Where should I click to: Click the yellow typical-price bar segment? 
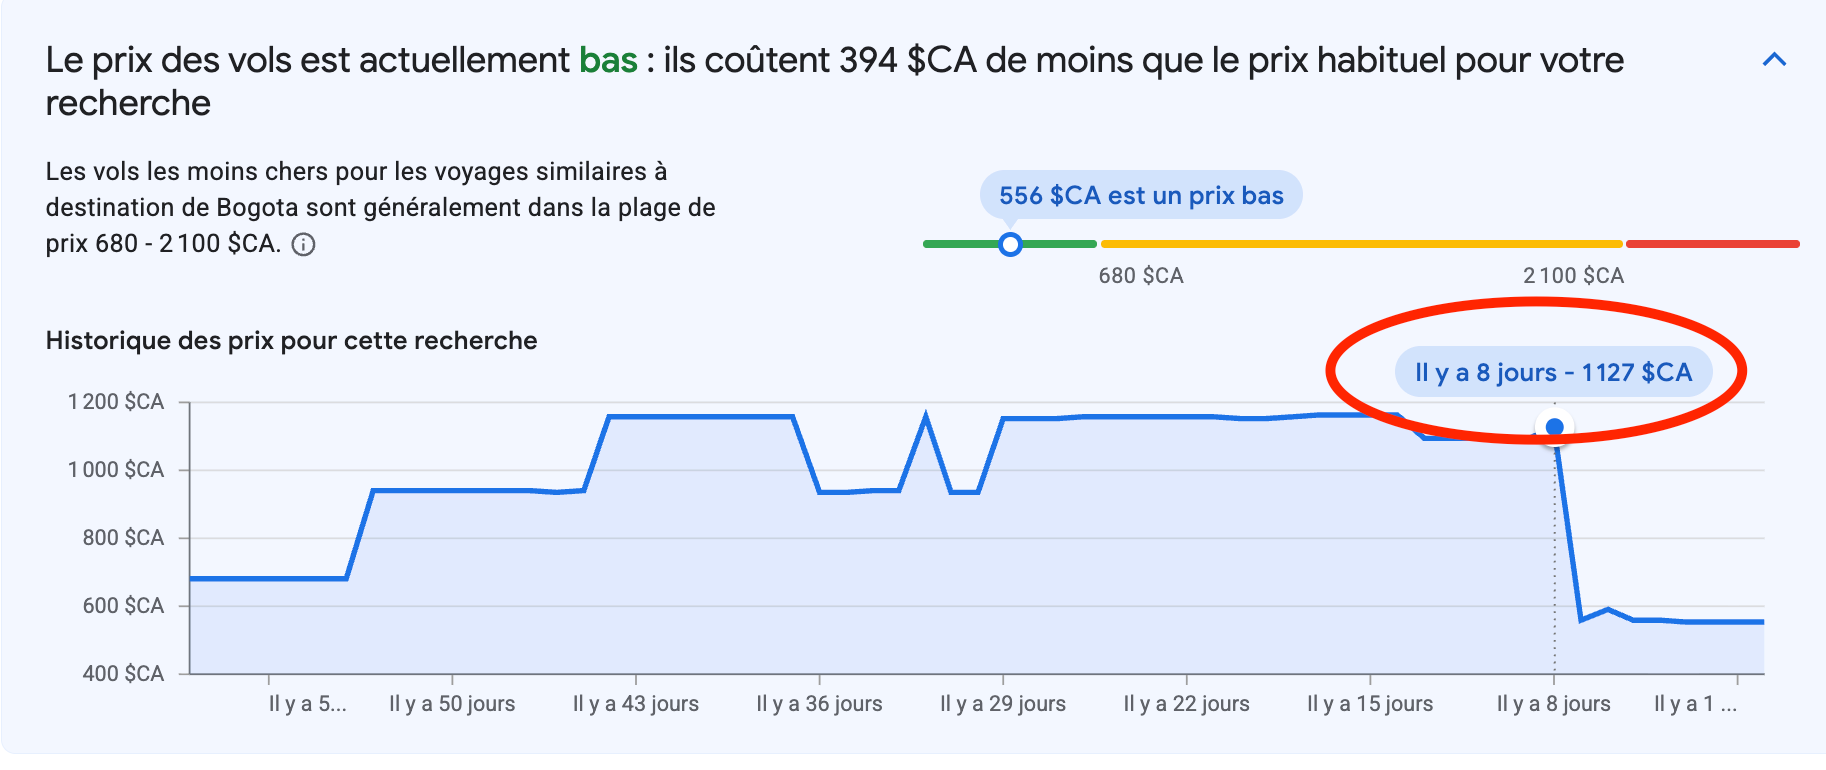click(x=1360, y=244)
